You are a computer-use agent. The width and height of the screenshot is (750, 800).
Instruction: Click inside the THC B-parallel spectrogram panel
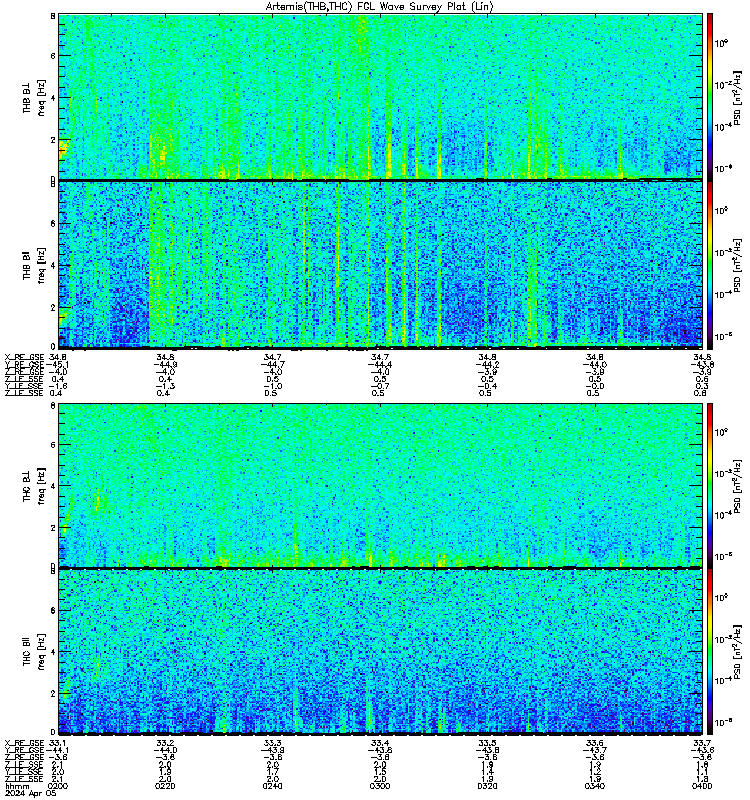tap(381, 651)
